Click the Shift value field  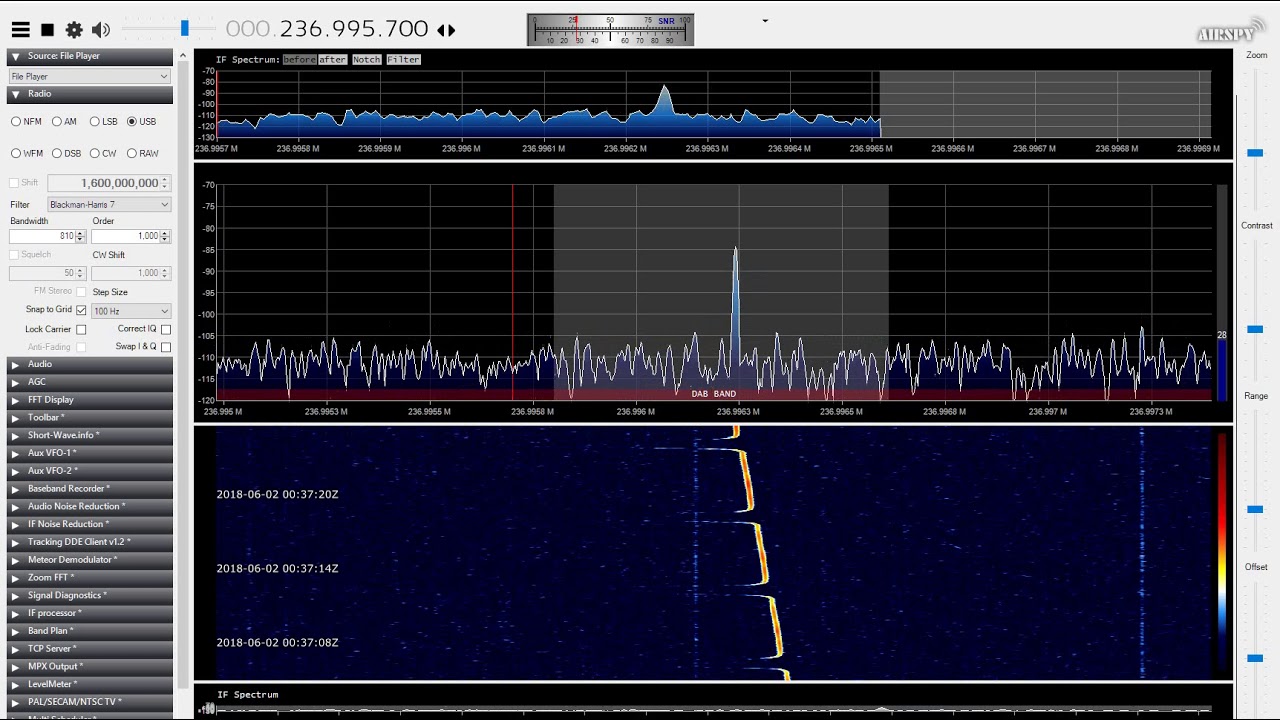[x=109, y=183]
